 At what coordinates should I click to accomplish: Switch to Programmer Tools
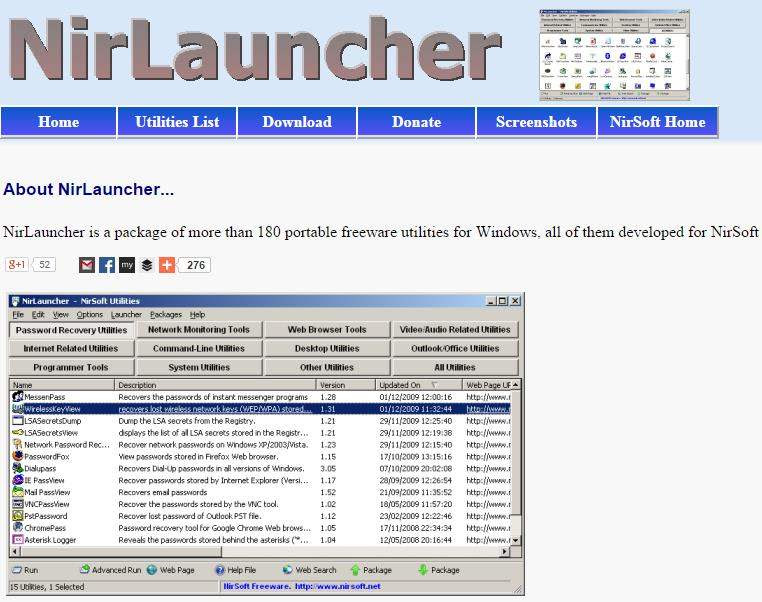point(71,367)
